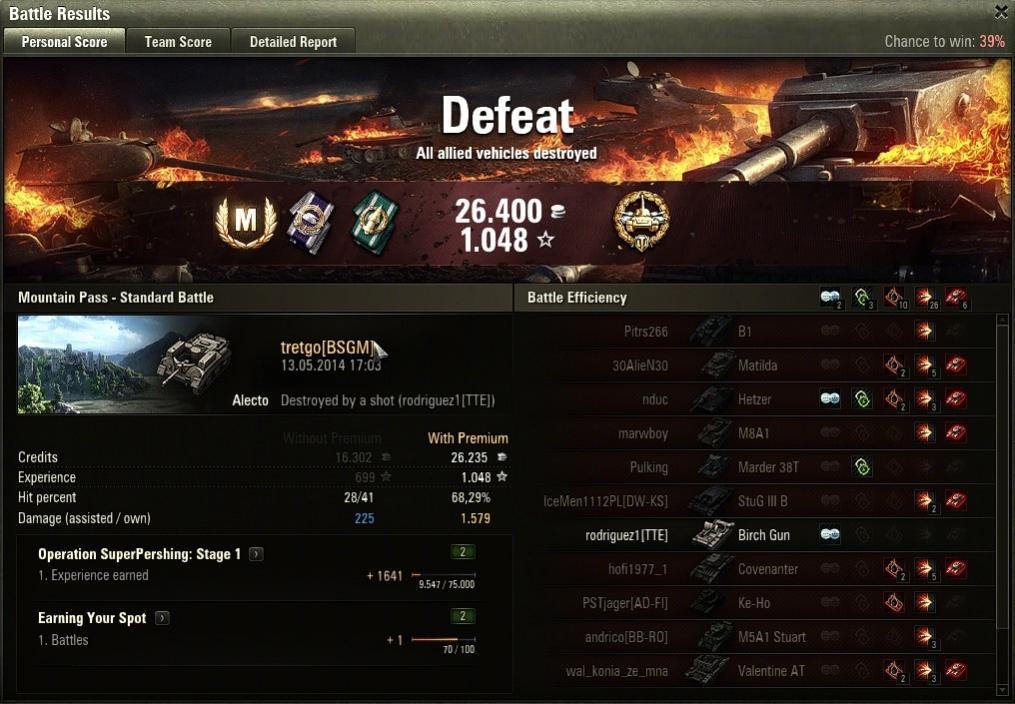The image size is (1015, 704).
Task: Click Birch Gun row's spotted icon
Action: tap(831, 534)
